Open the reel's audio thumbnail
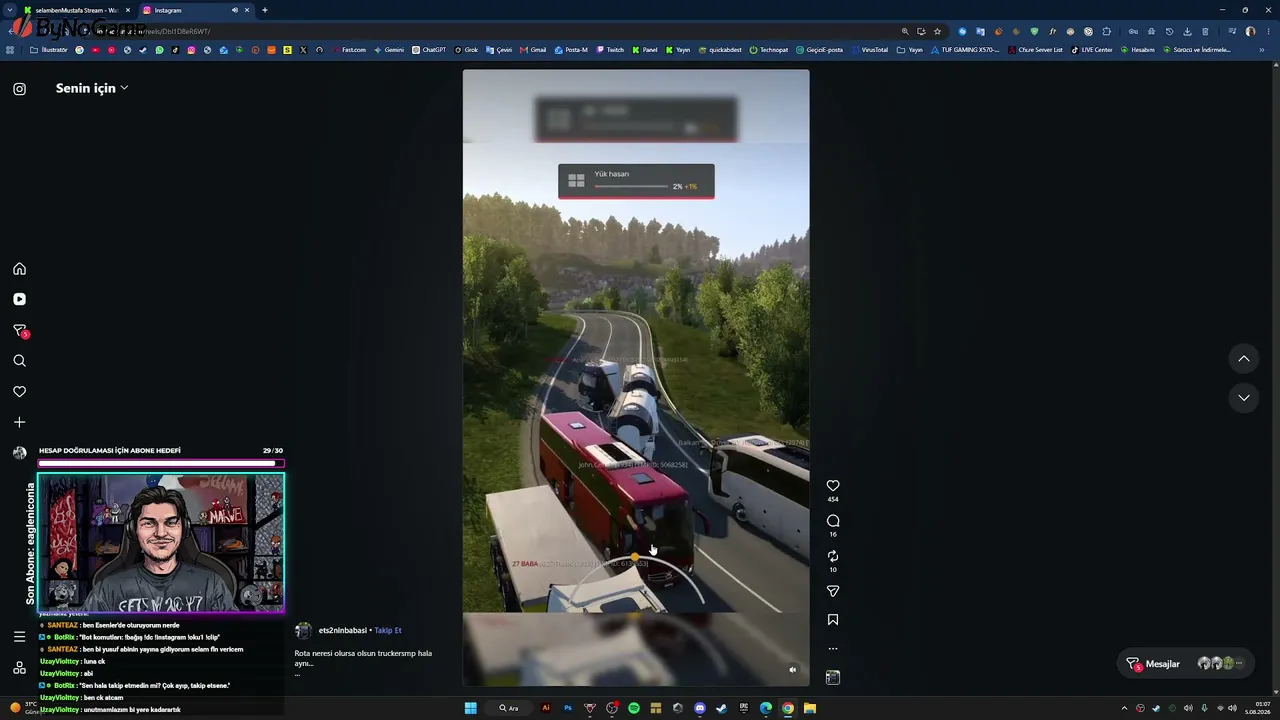The image size is (1280, 720). coord(833,678)
